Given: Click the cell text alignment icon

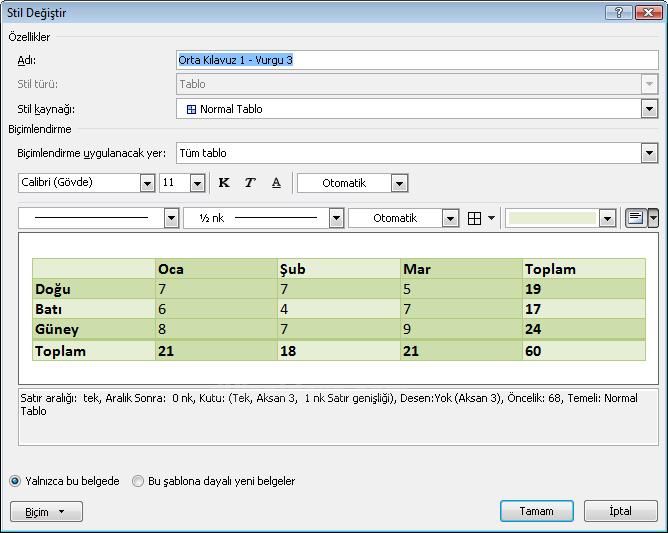Looking at the screenshot, I should (636, 218).
